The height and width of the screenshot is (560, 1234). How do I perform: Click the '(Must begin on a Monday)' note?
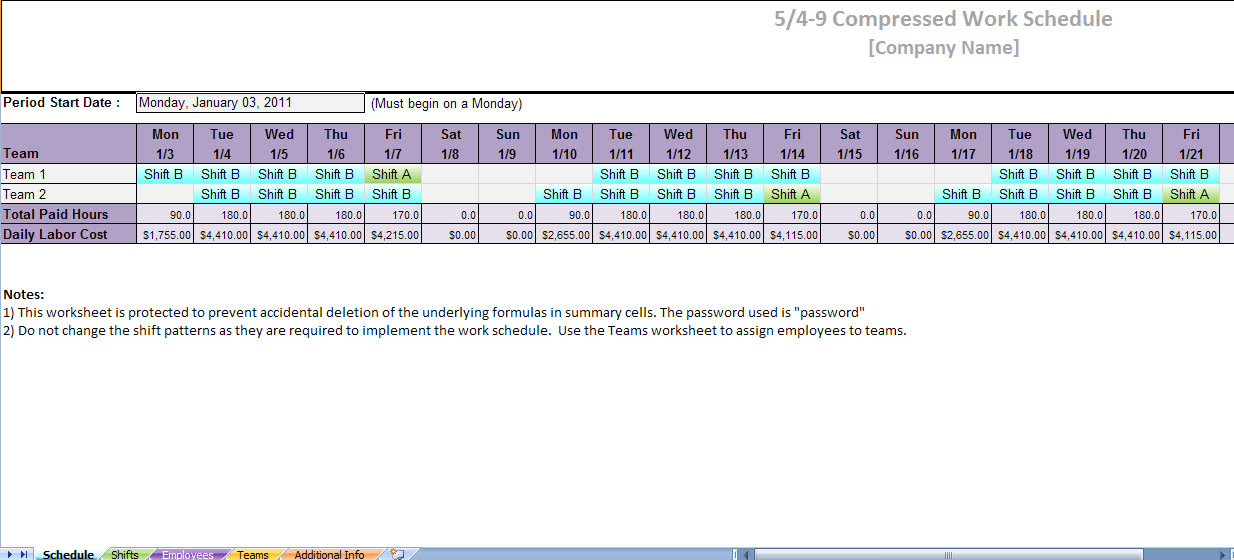point(446,104)
